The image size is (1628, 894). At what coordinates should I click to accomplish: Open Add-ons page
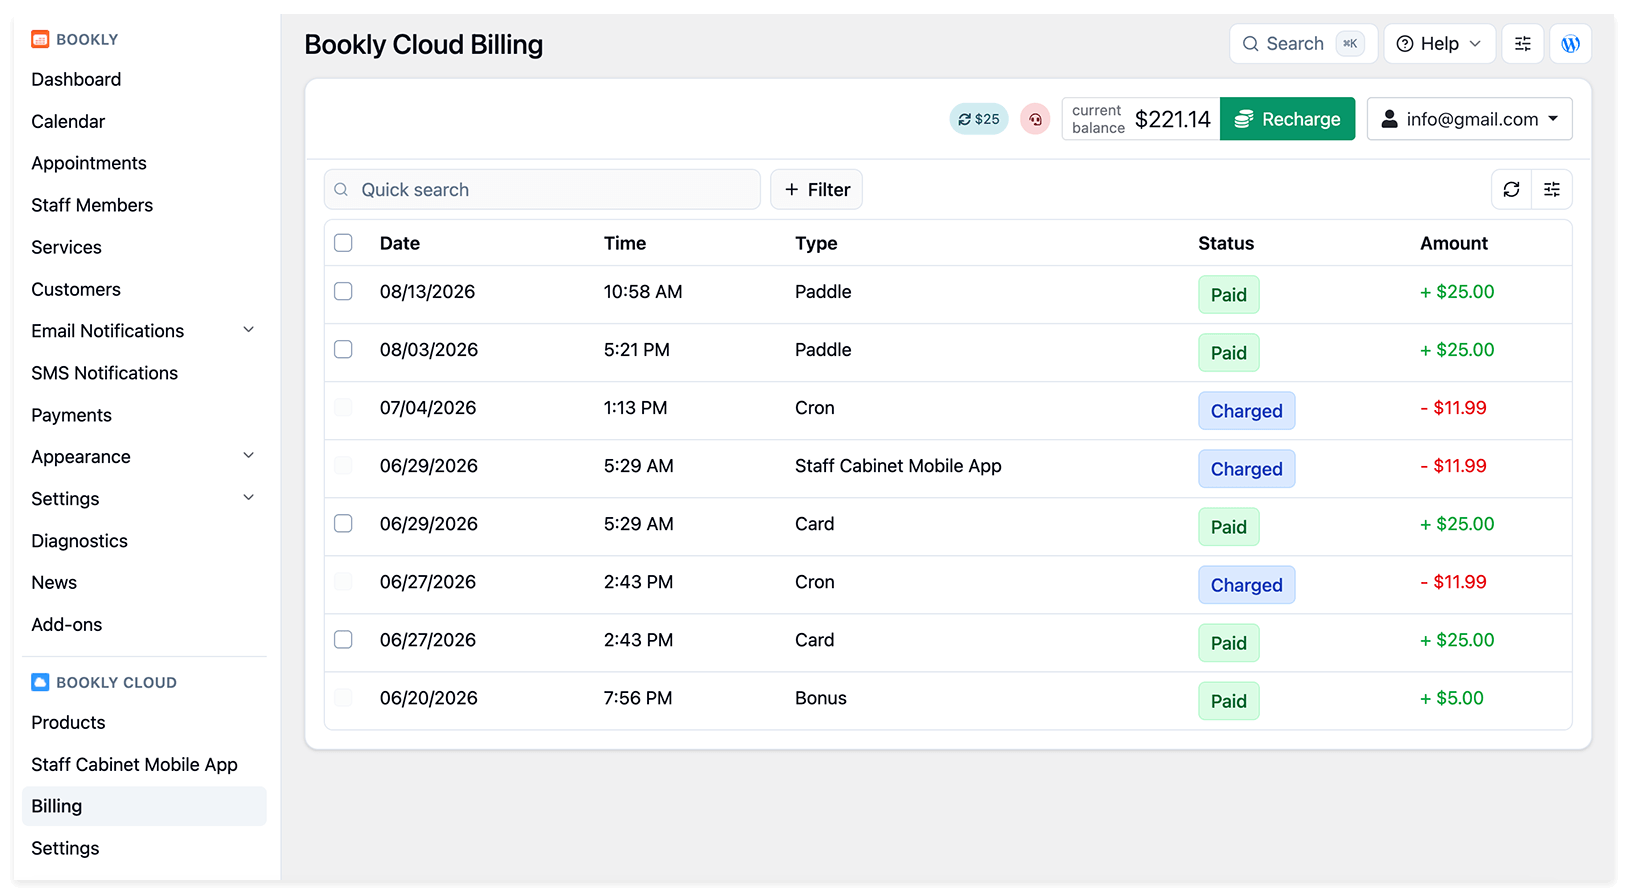point(67,625)
